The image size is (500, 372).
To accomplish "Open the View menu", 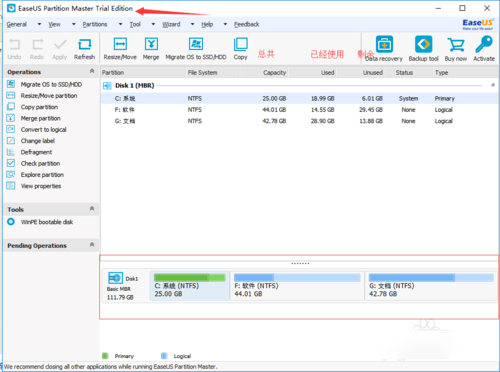I will pyautogui.click(x=55, y=24).
